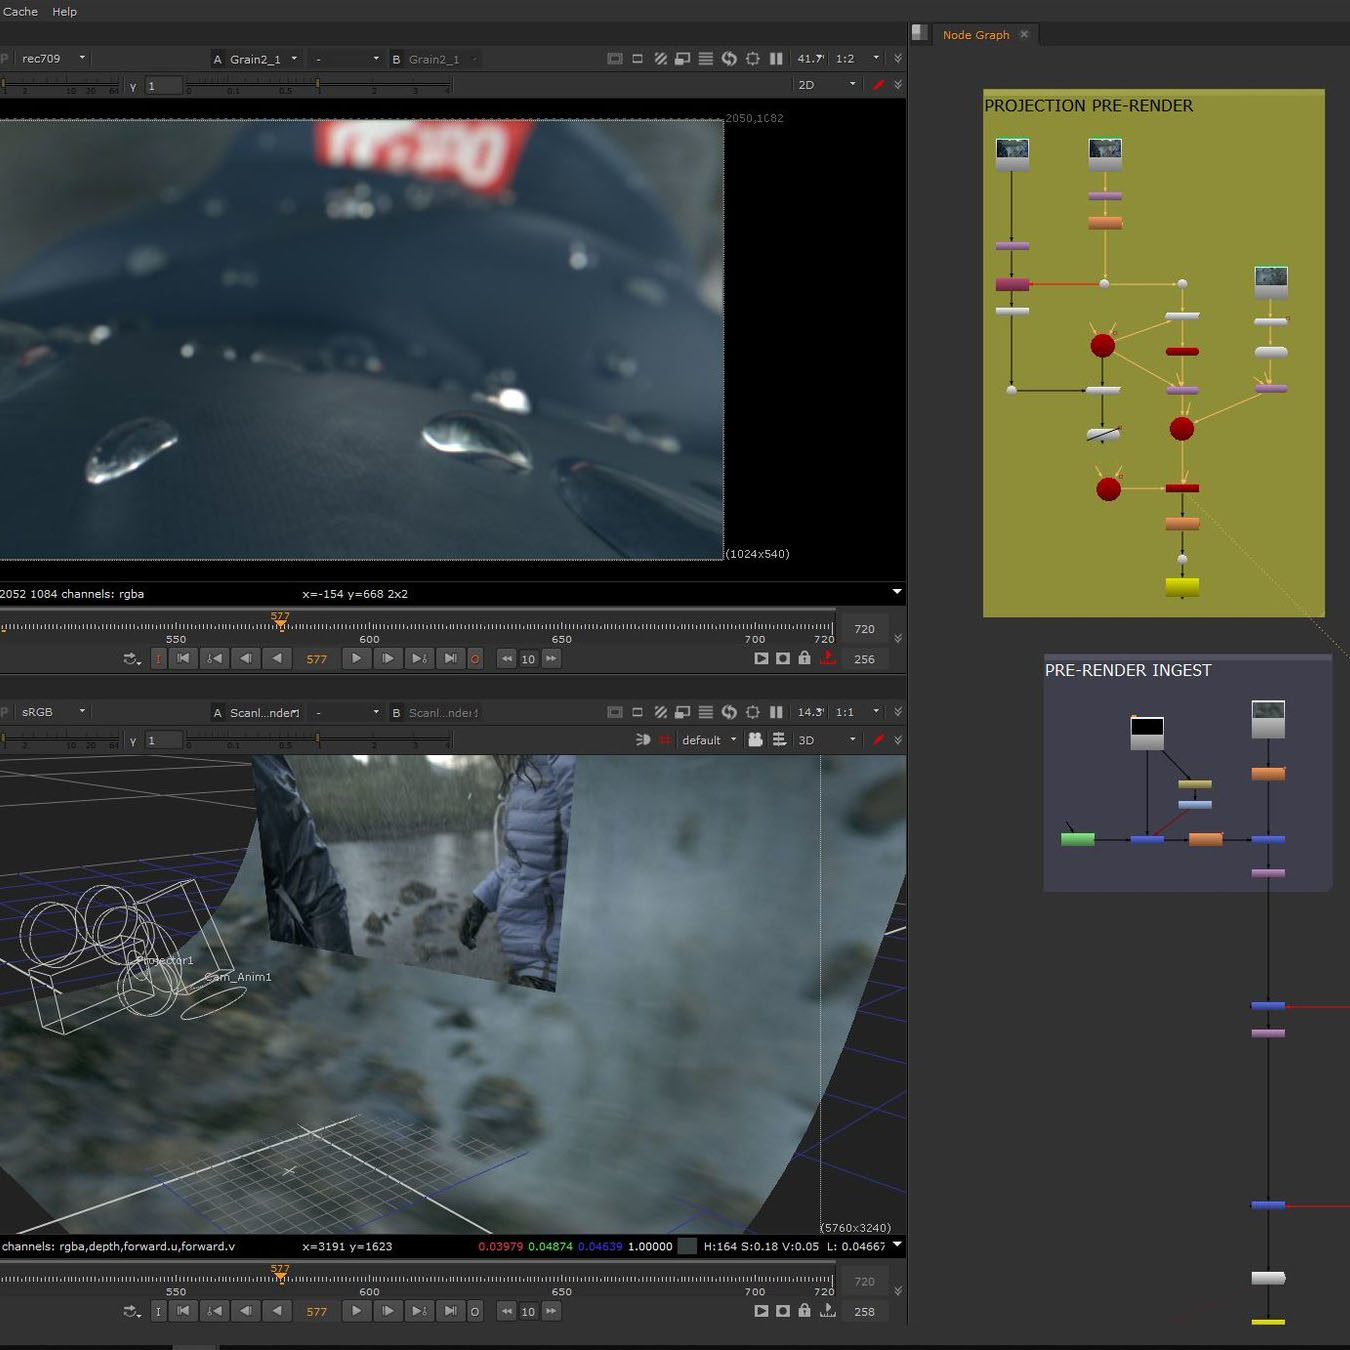1350x1350 pixels.
Task: Switch to the Node Graph tab
Action: click(976, 35)
